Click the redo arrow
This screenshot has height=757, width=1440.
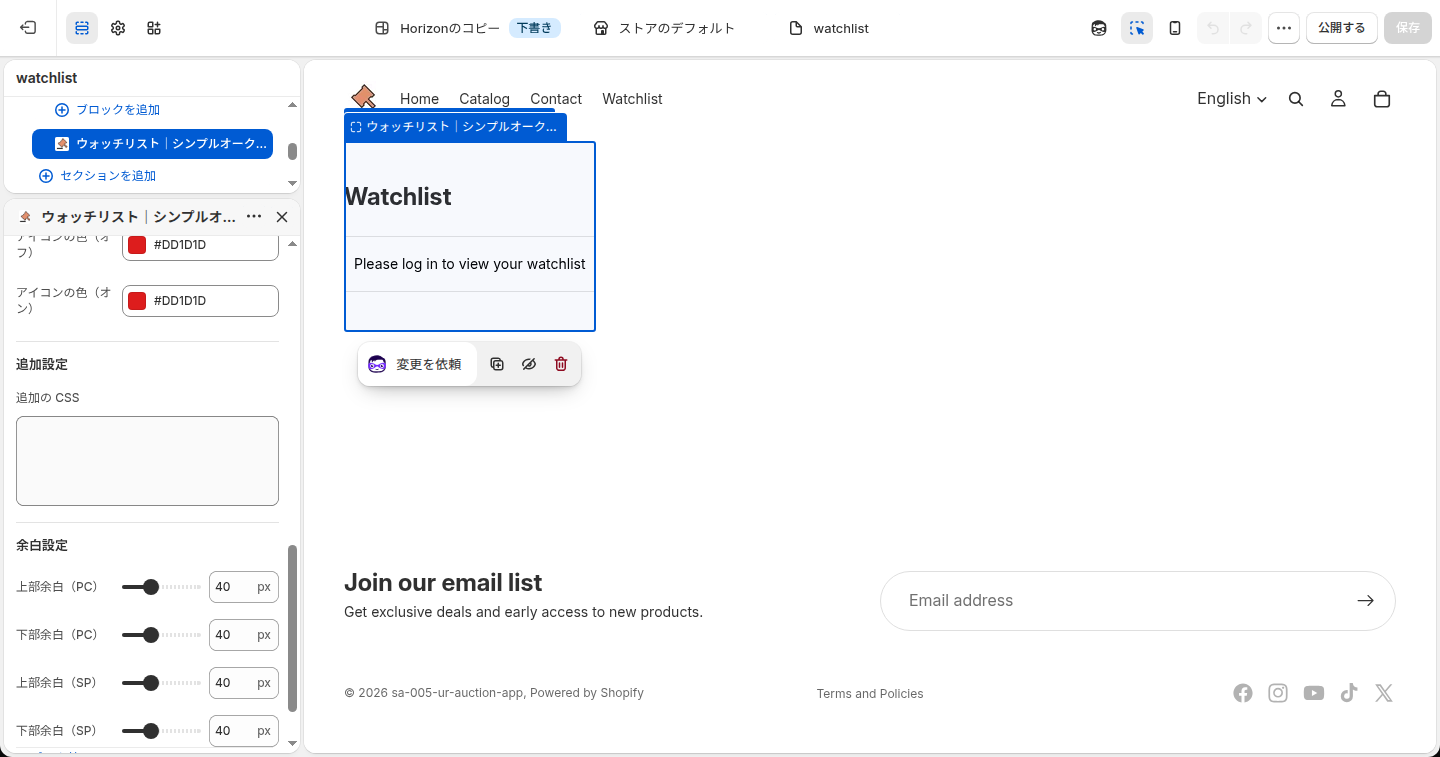tap(1246, 28)
